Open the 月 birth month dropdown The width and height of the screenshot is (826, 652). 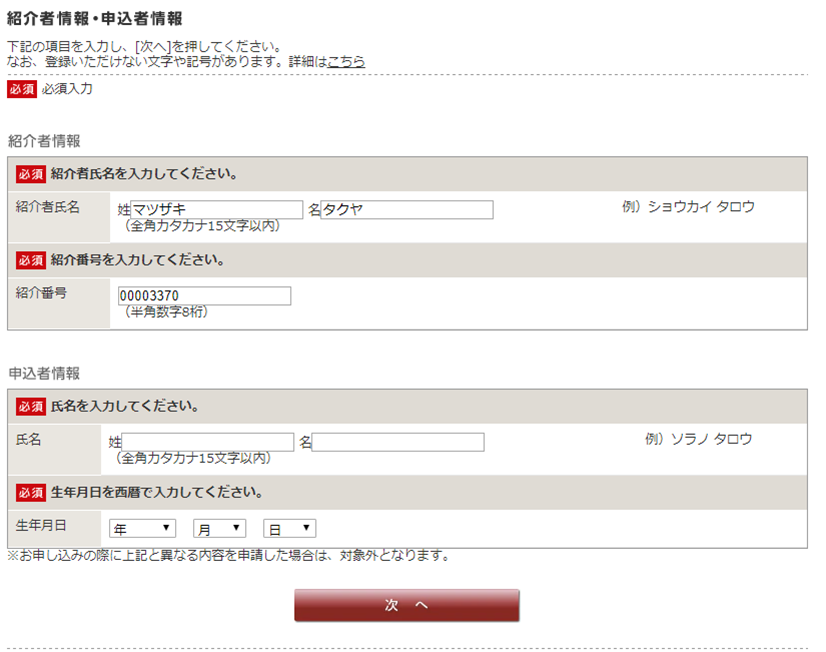[220, 528]
